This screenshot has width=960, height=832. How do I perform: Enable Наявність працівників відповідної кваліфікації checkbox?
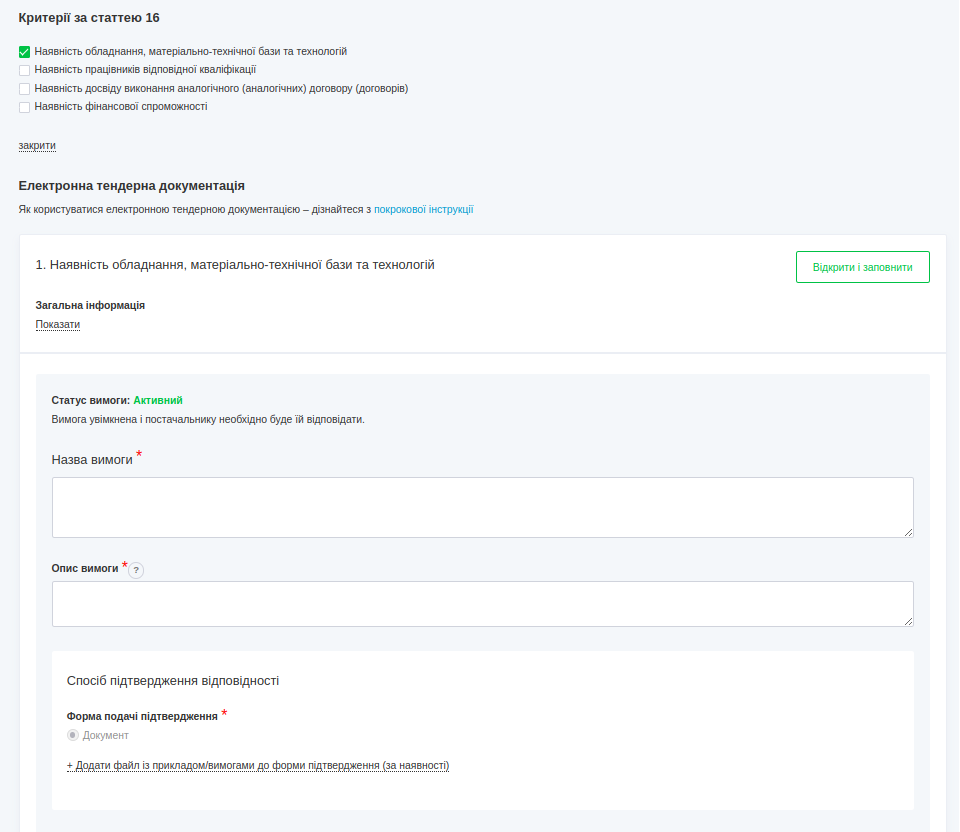pos(25,70)
